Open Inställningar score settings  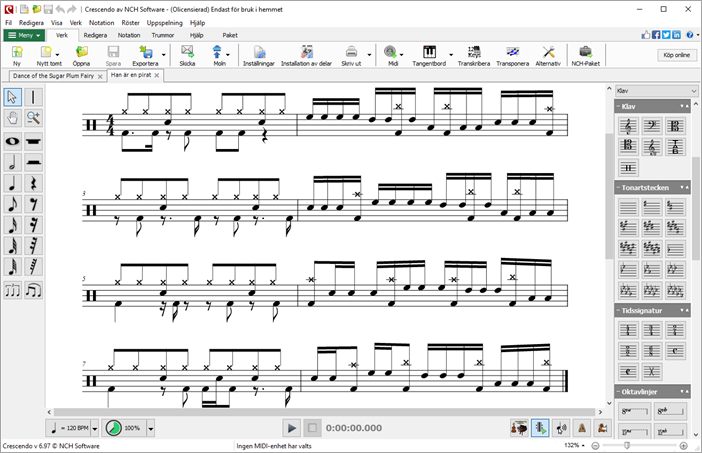[x=259, y=56]
